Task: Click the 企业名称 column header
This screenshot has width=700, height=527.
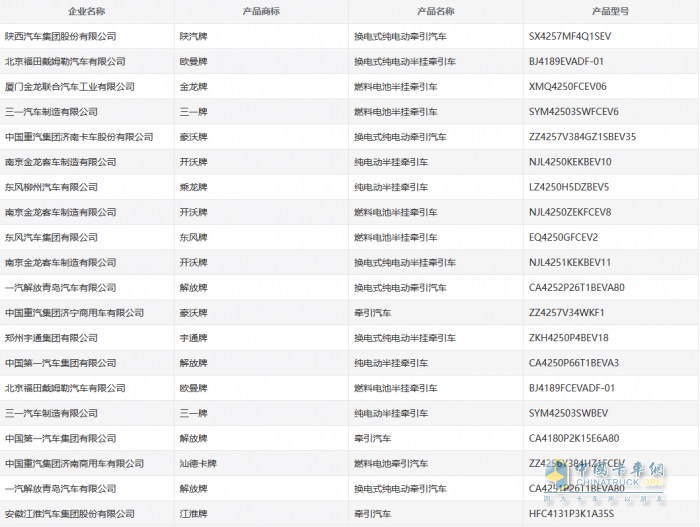Action: point(87,11)
